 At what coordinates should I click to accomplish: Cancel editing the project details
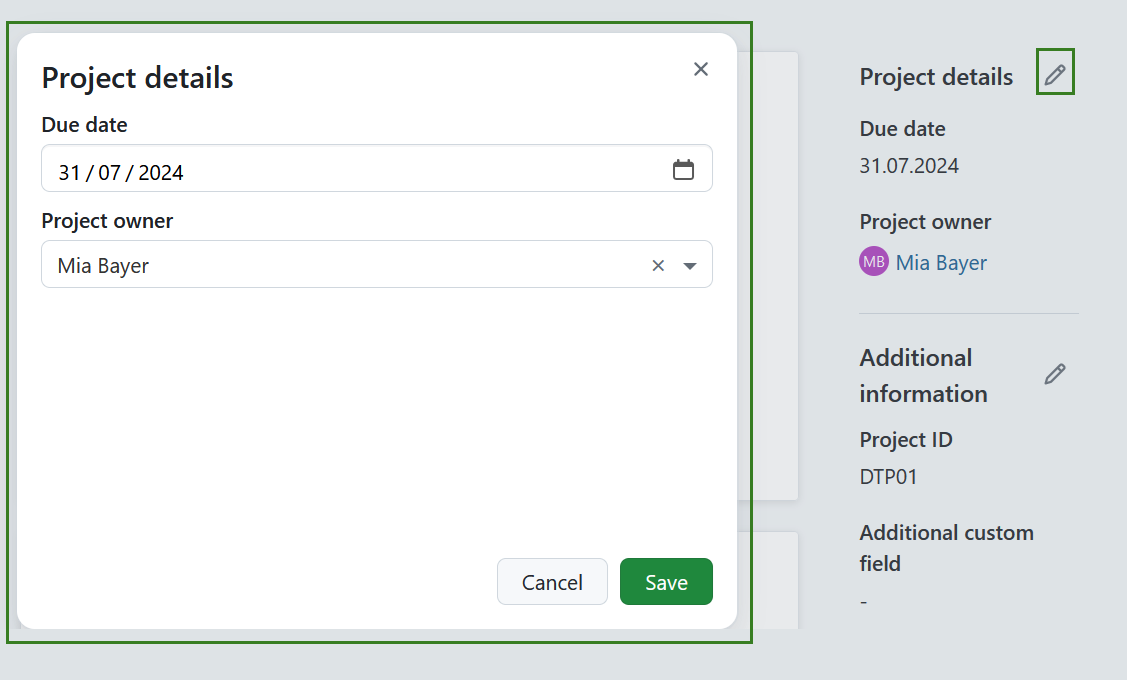552,582
